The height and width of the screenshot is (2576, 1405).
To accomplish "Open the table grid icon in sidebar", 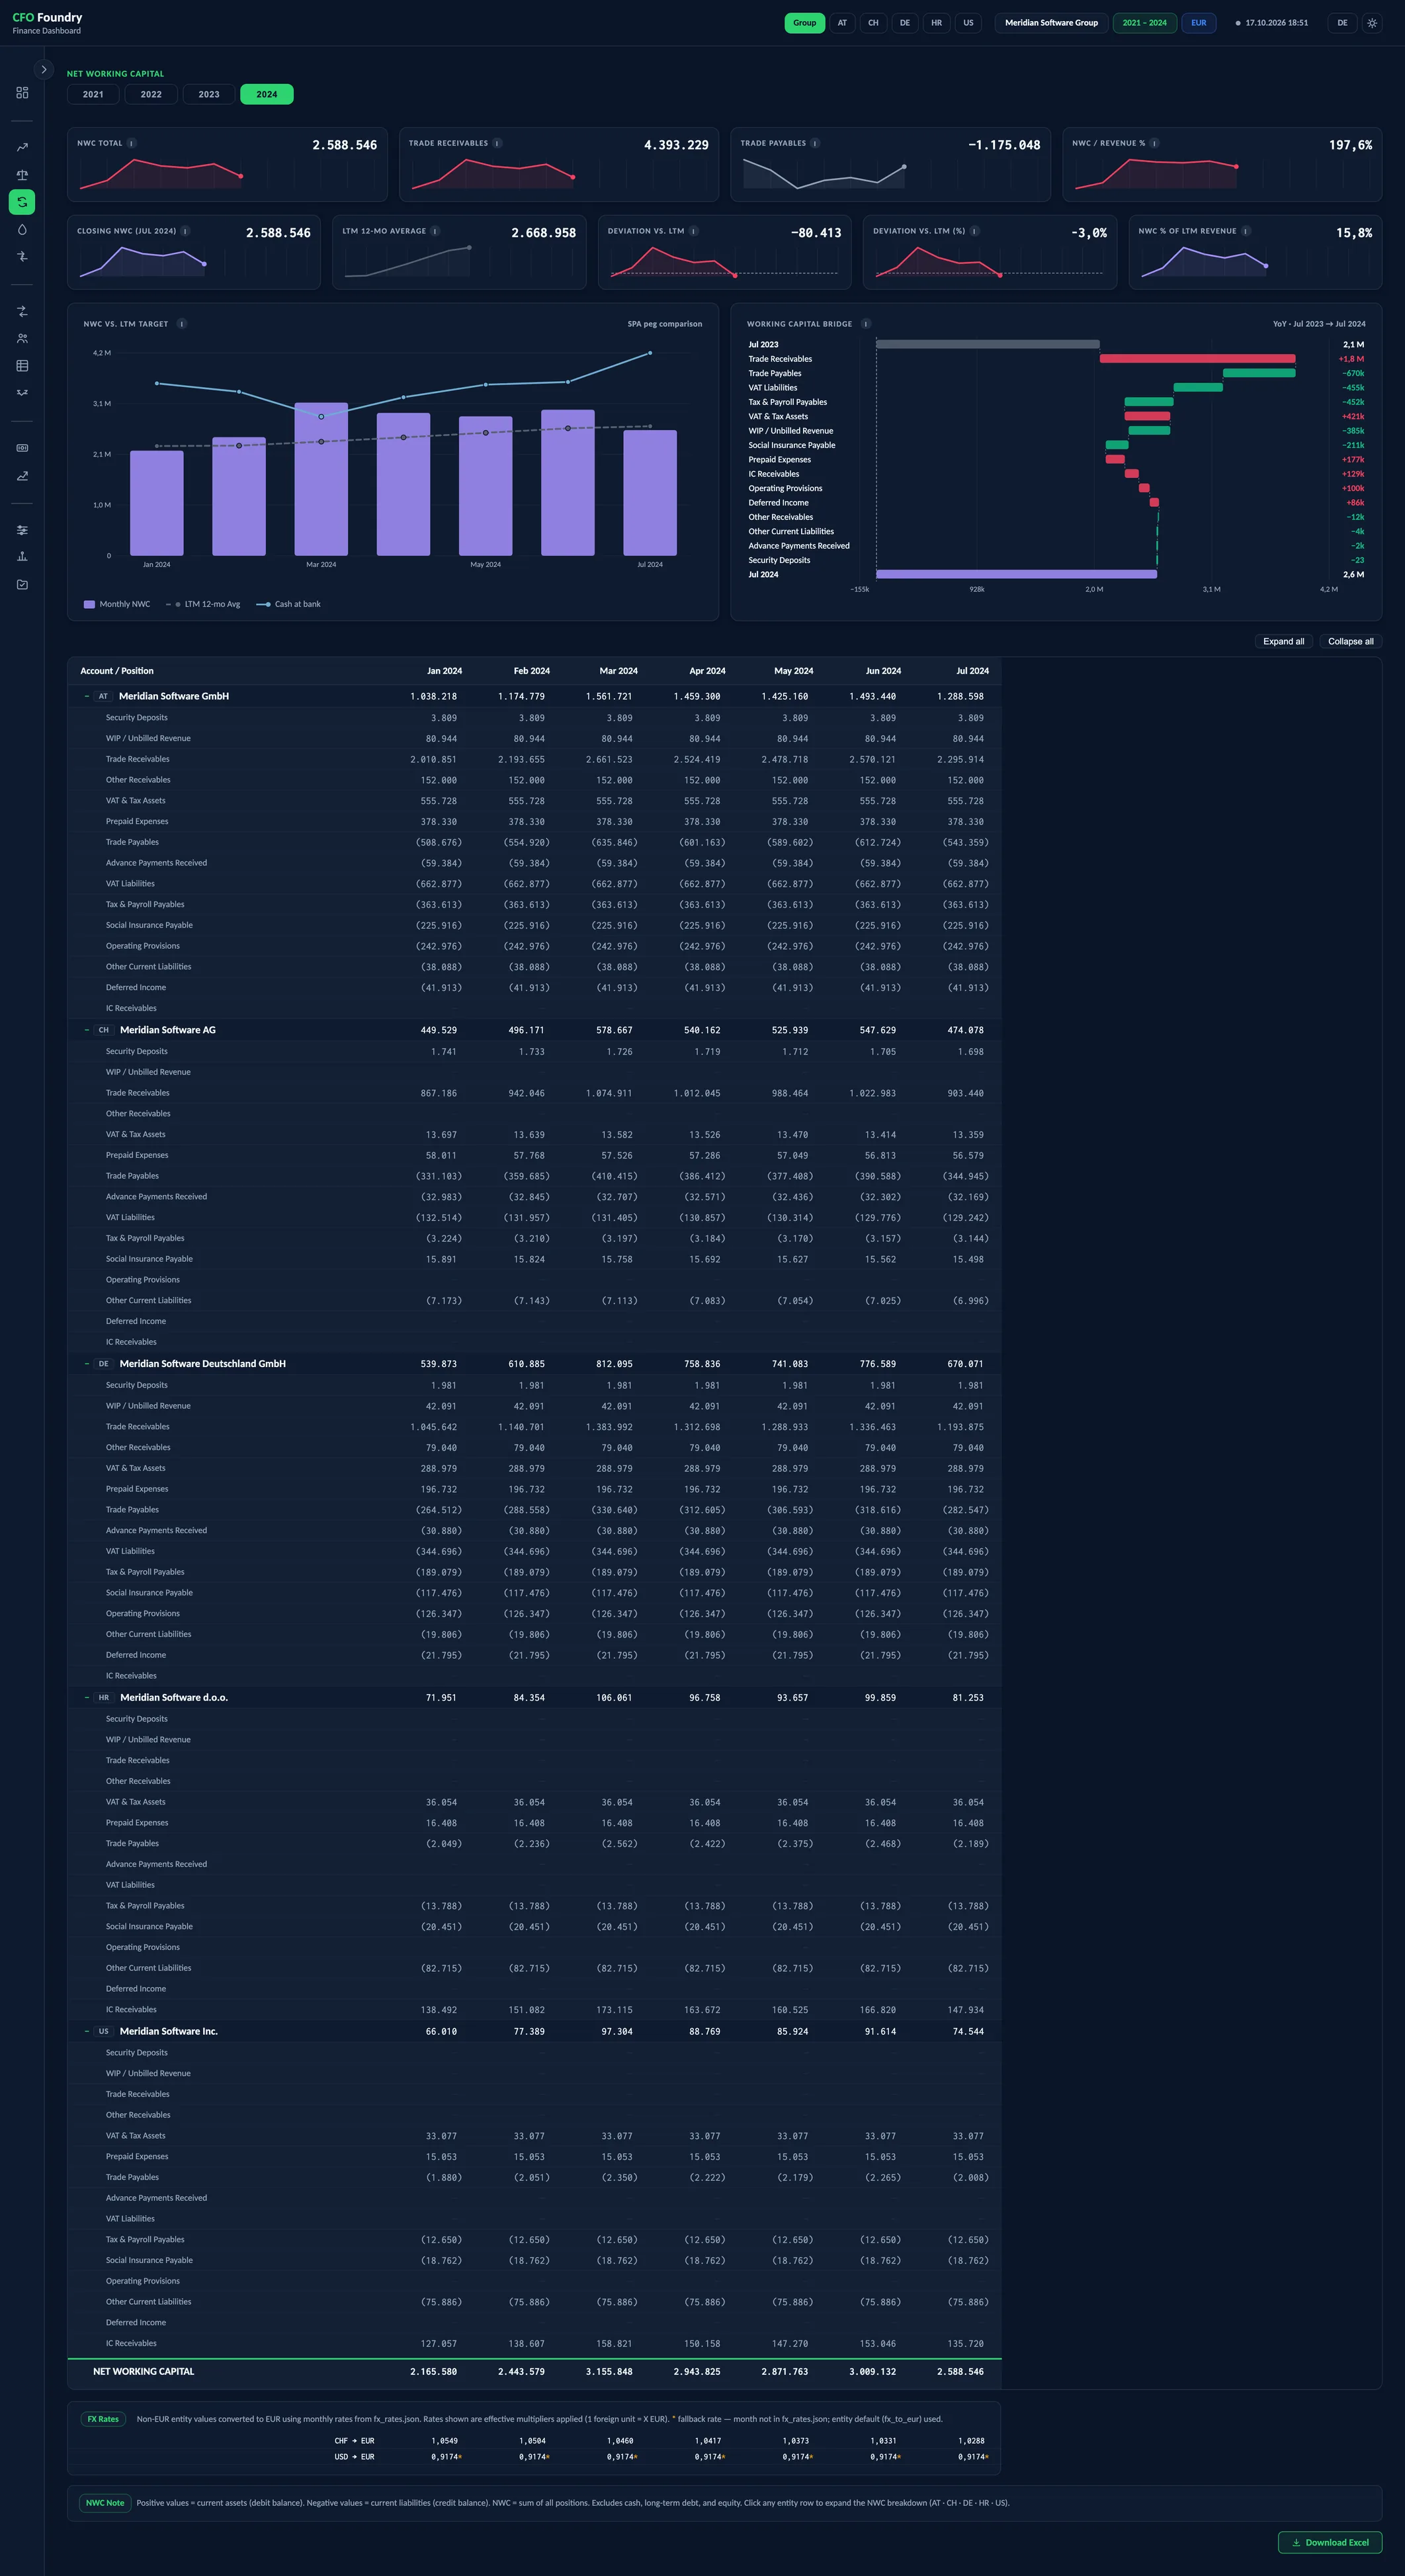I will (x=22, y=366).
